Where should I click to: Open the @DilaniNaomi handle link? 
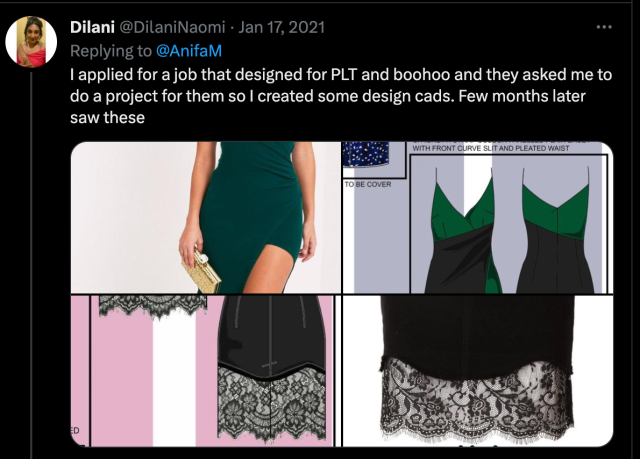tap(172, 27)
